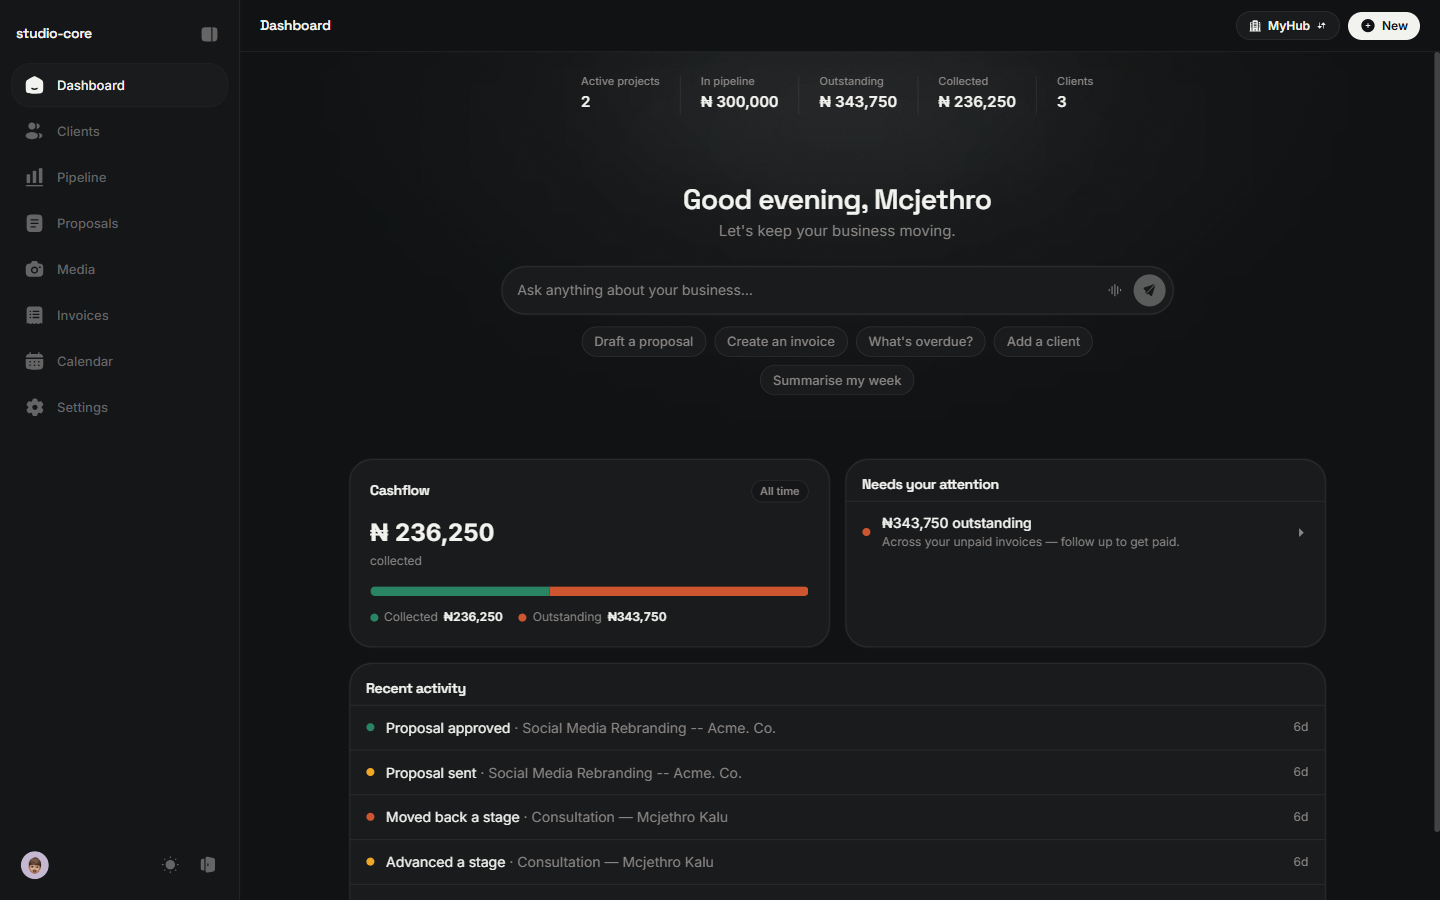Click the Create an invoice suggestion
1440x900 pixels.
(781, 341)
